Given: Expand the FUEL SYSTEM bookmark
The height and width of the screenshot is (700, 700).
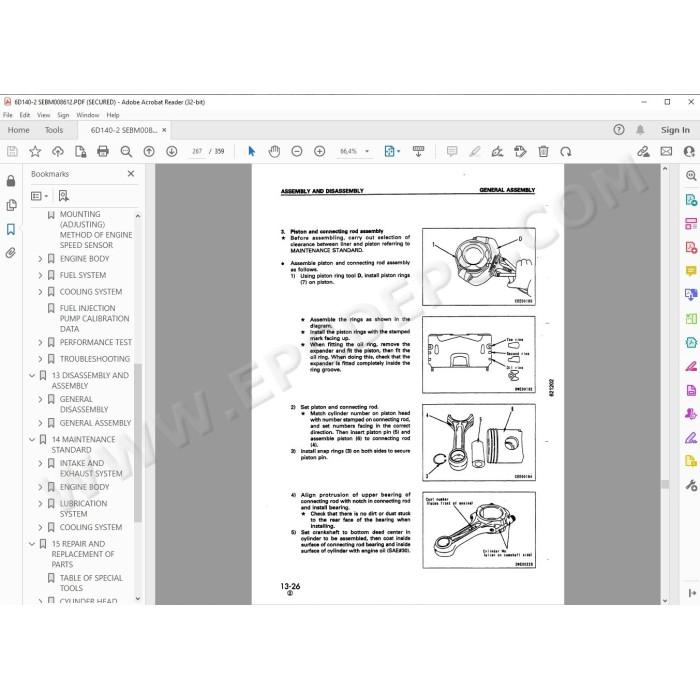Looking at the screenshot, I should [x=40, y=275].
